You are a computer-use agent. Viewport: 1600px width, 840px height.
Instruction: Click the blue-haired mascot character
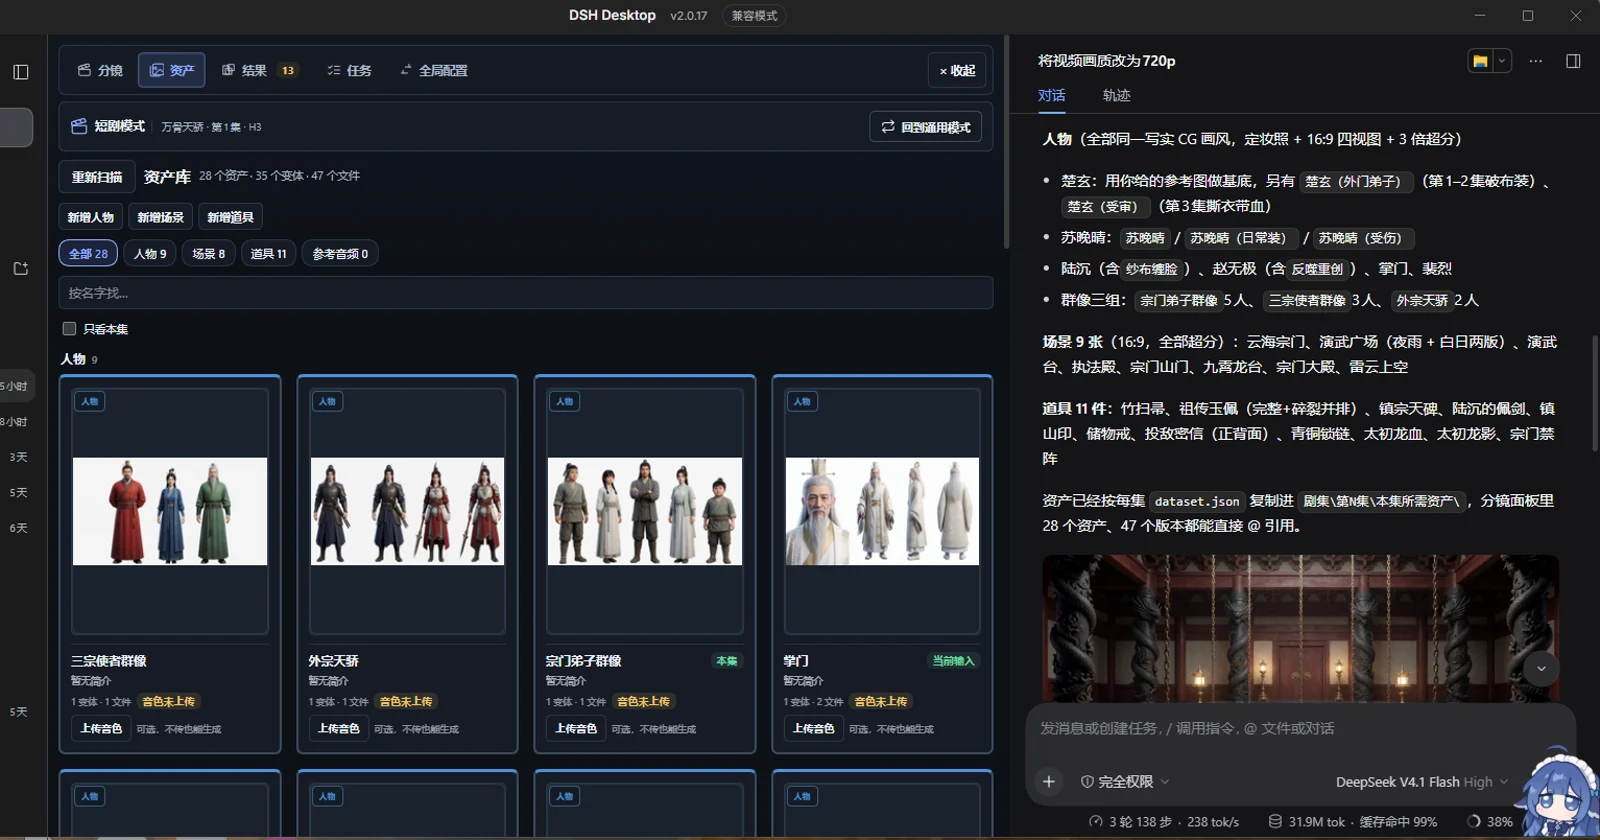[1557, 795]
